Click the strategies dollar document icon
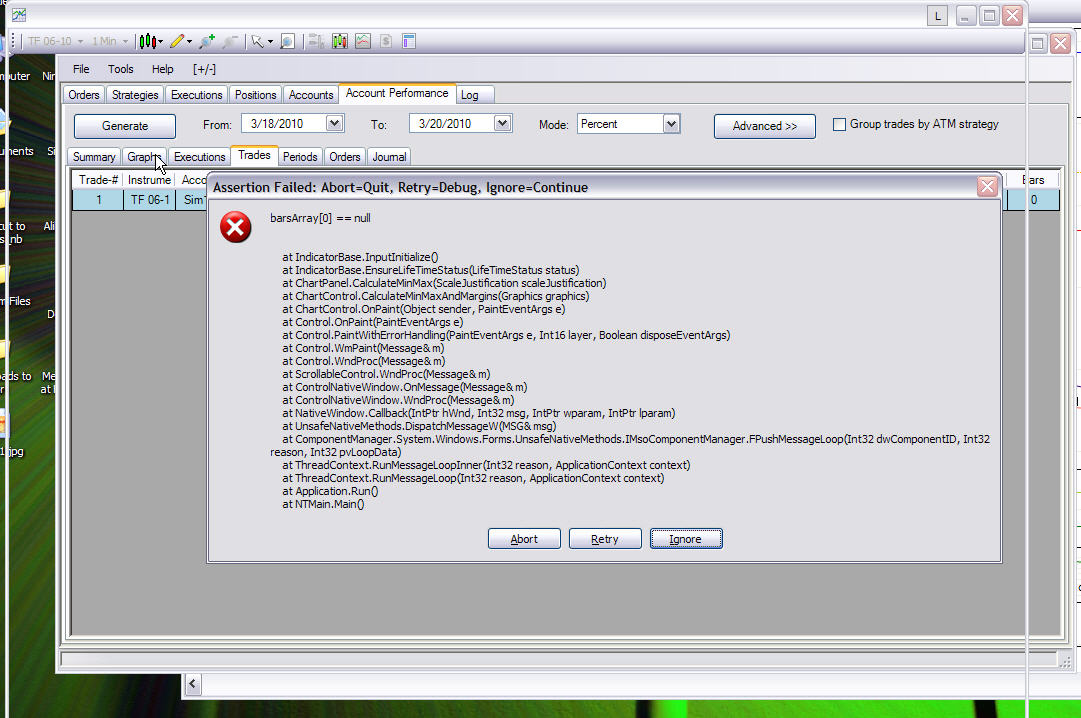1081x718 pixels. 386,41
